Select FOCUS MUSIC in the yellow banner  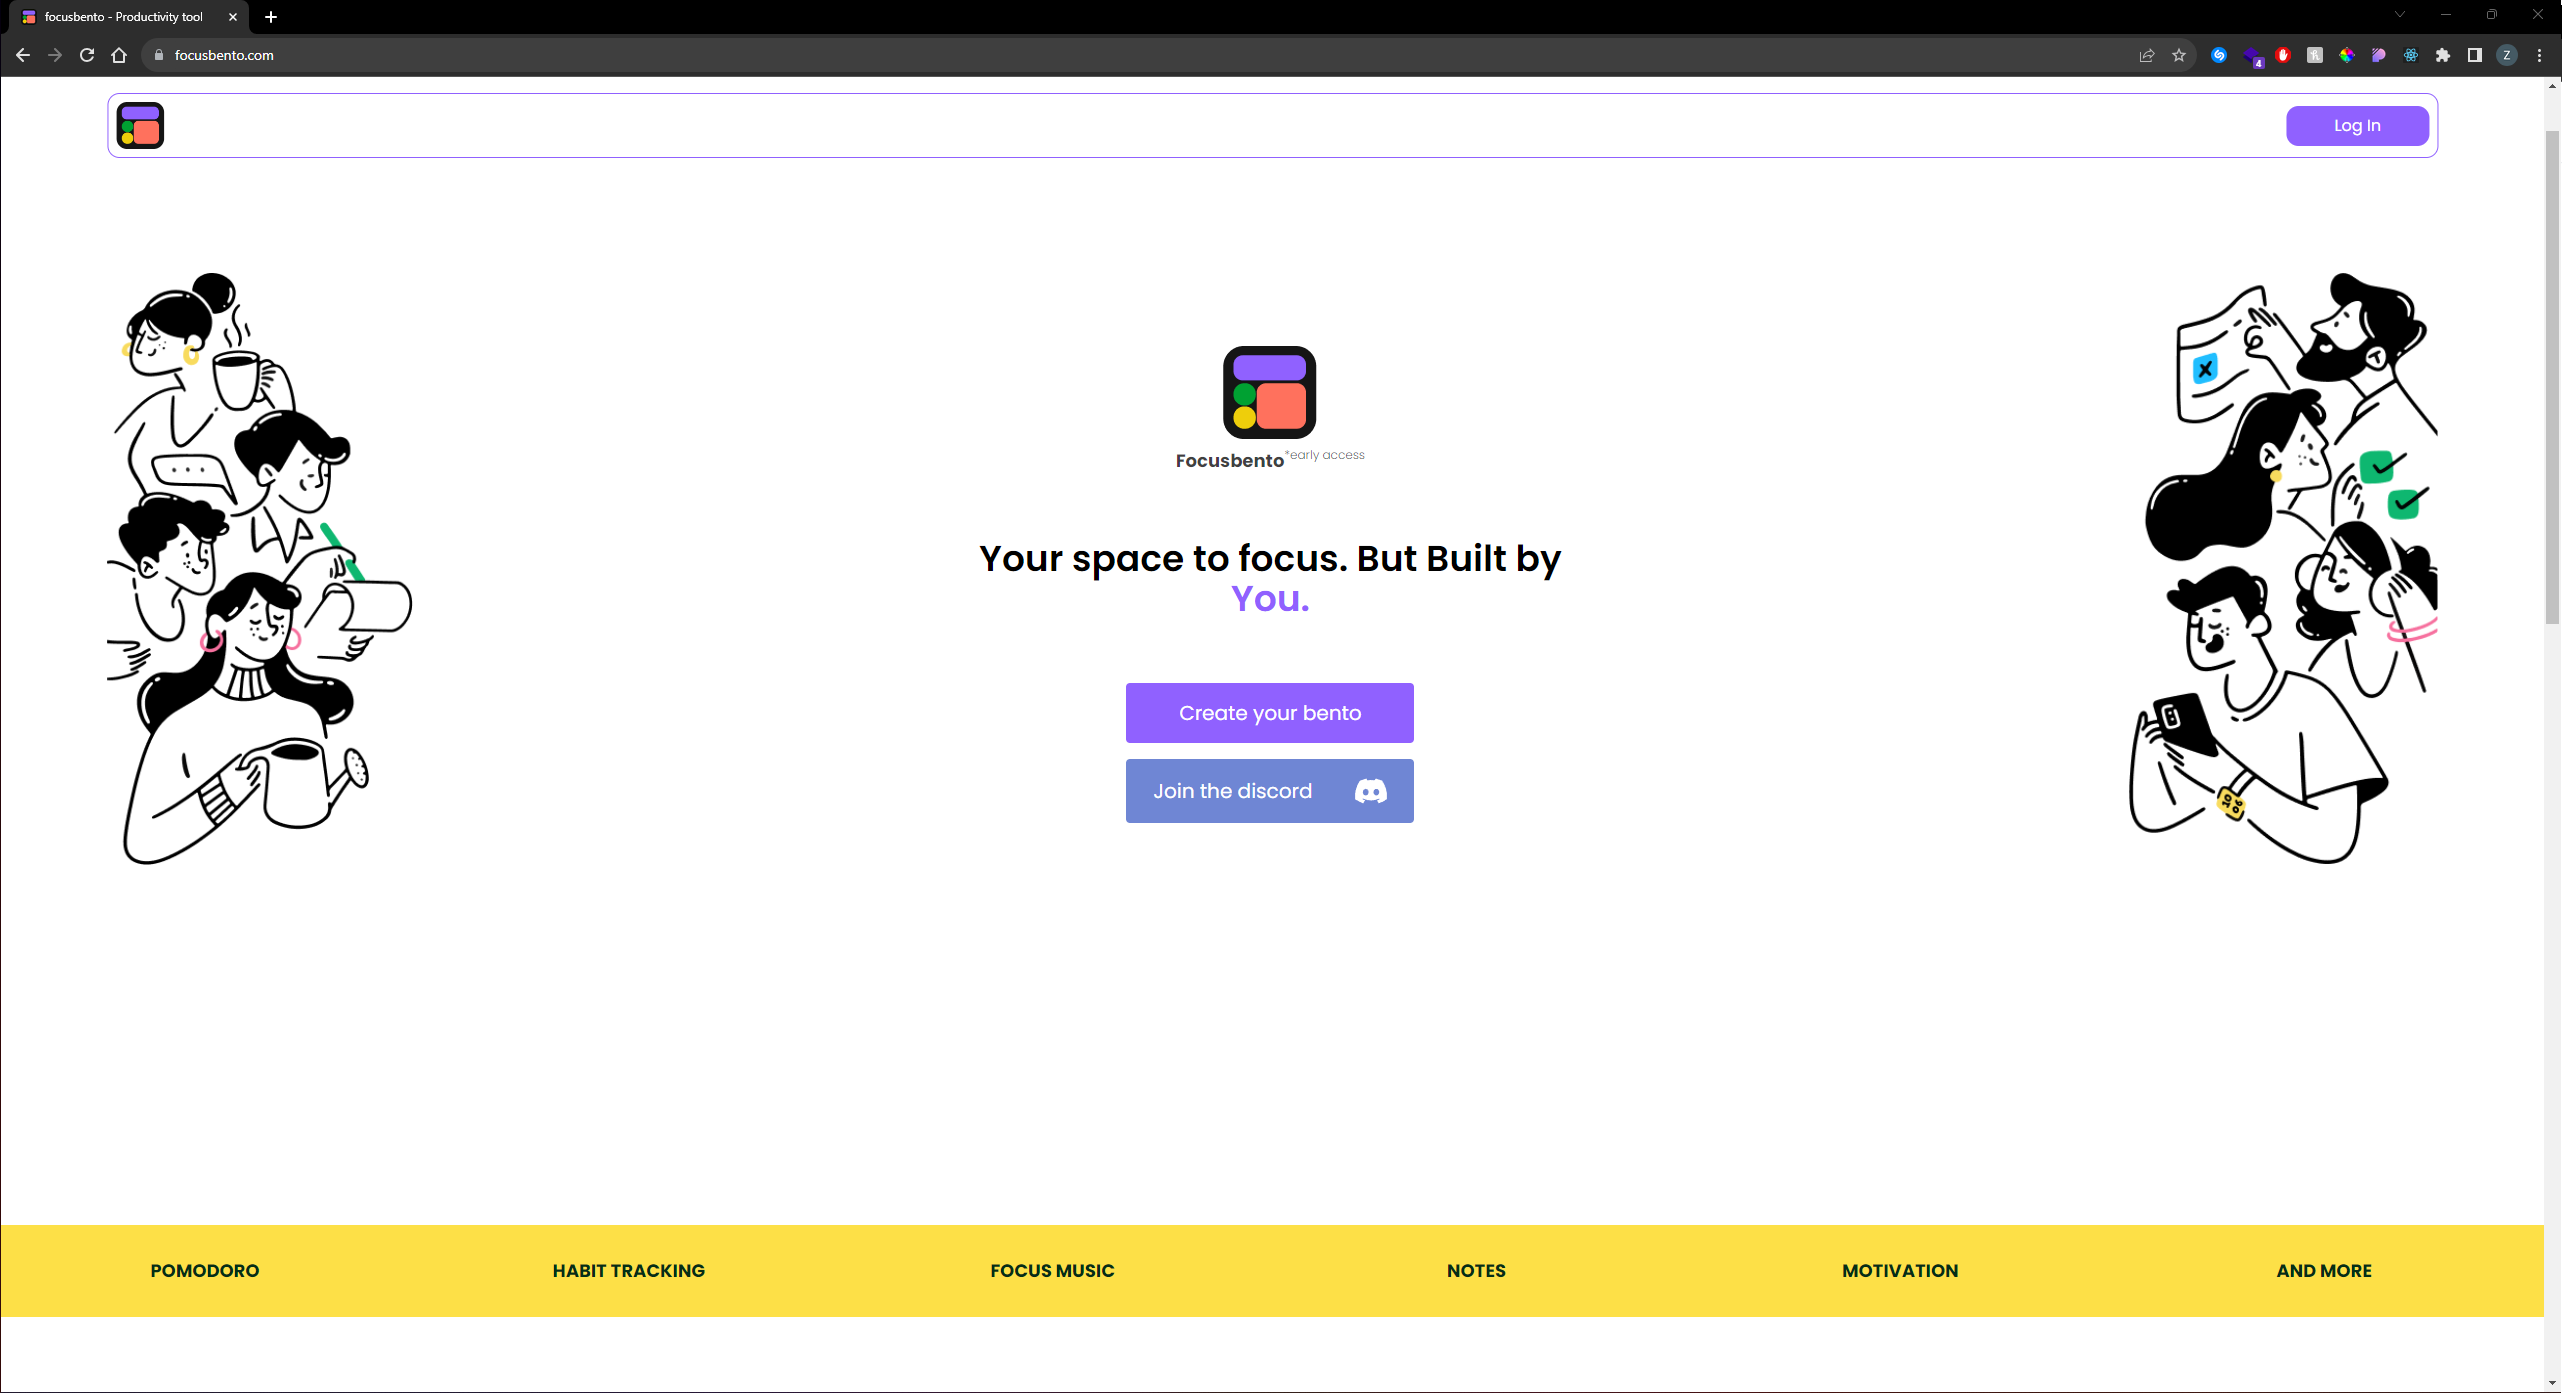tap(1052, 1271)
